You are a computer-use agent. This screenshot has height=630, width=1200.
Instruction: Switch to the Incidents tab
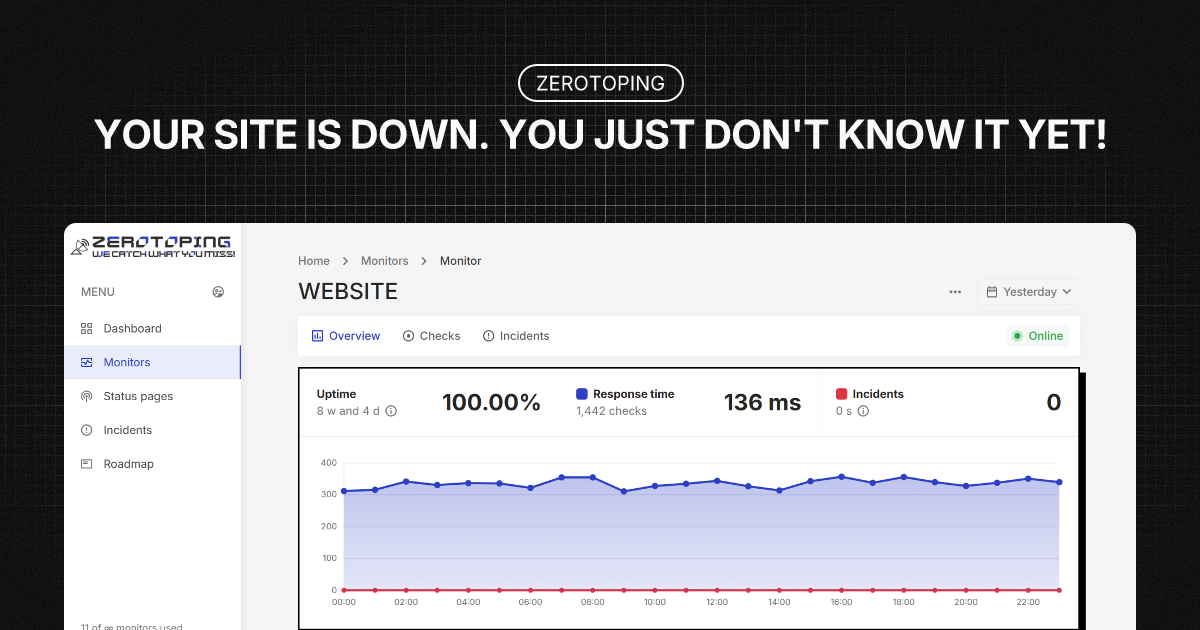(523, 336)
